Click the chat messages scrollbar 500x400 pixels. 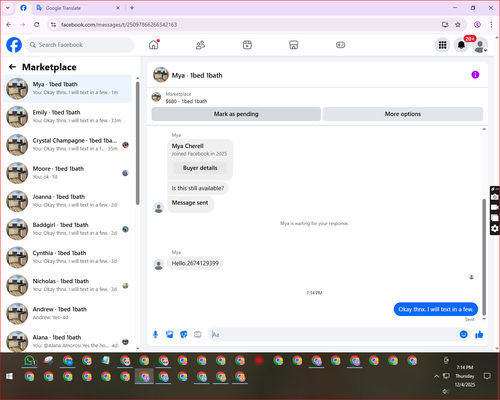[484, 257]
